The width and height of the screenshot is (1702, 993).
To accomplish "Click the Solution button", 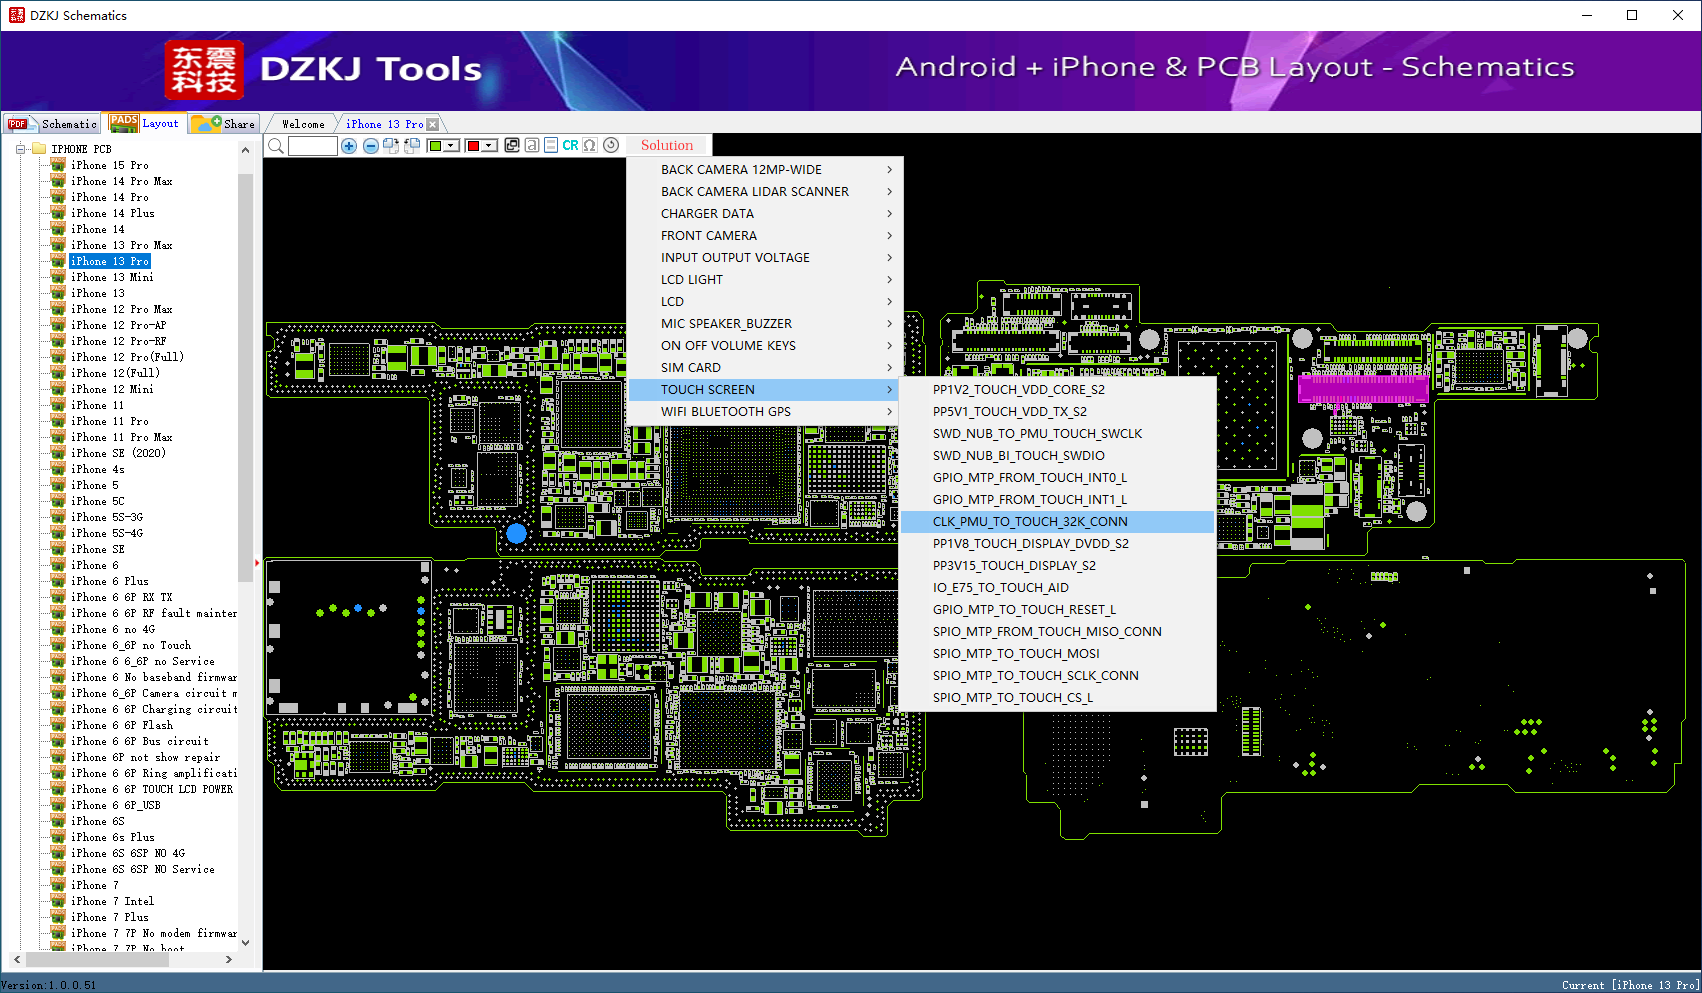I will pyautogui.click(x=667, y=145).
